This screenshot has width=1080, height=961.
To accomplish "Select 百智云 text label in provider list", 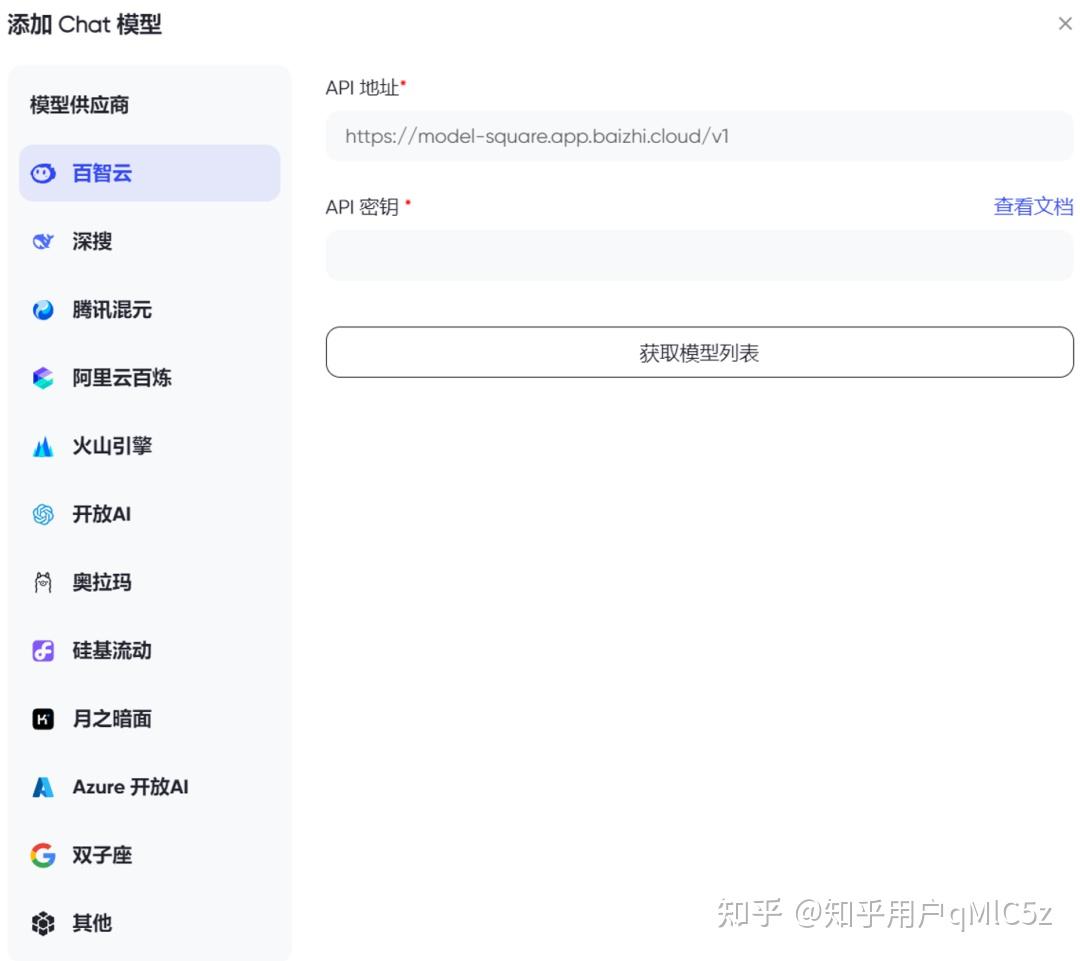I will click(x=102, y=174).
